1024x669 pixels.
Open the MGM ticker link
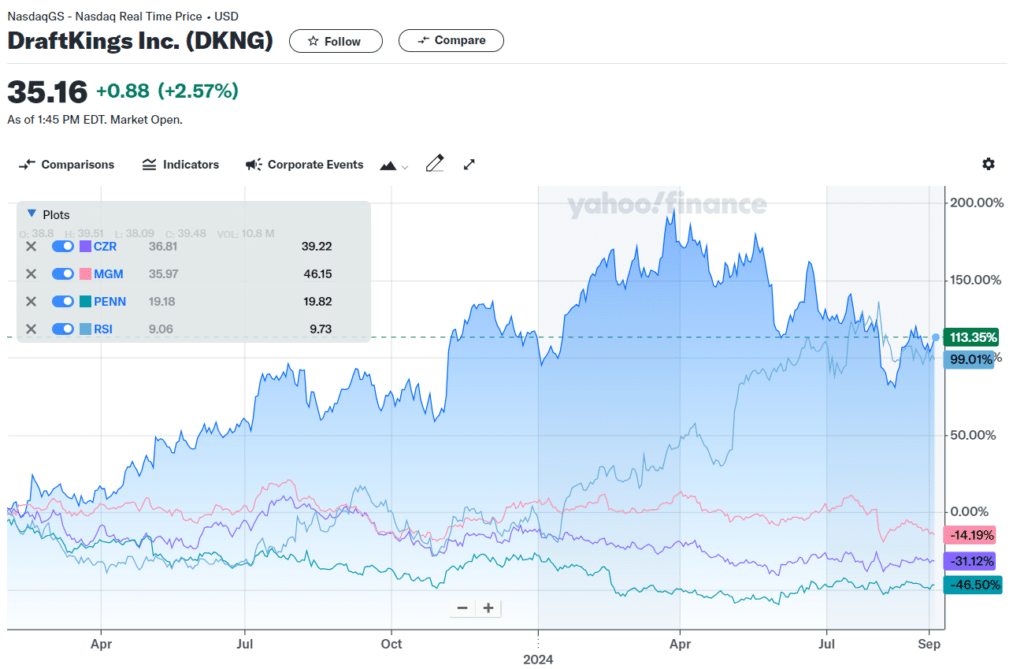point(108,274)
